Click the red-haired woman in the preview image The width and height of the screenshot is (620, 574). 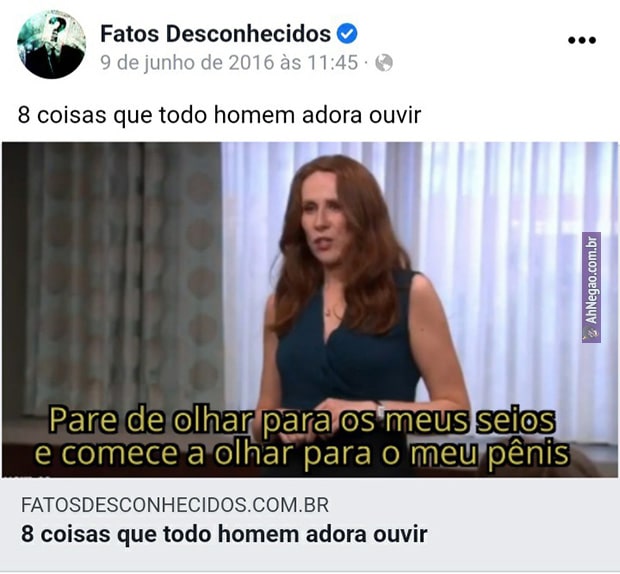tap(356, 300)
